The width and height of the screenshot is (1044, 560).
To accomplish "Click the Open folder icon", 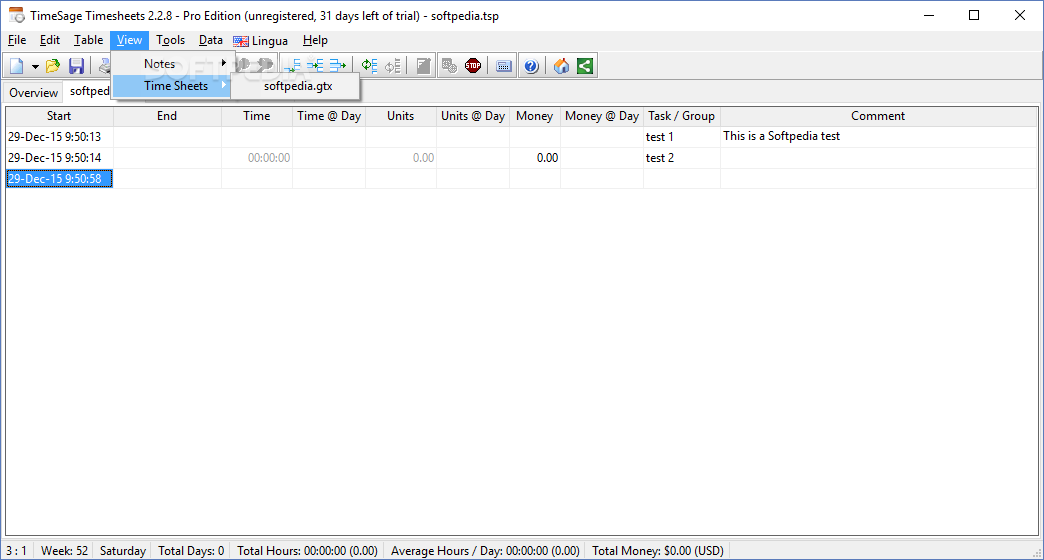I will tap(53, 66).
